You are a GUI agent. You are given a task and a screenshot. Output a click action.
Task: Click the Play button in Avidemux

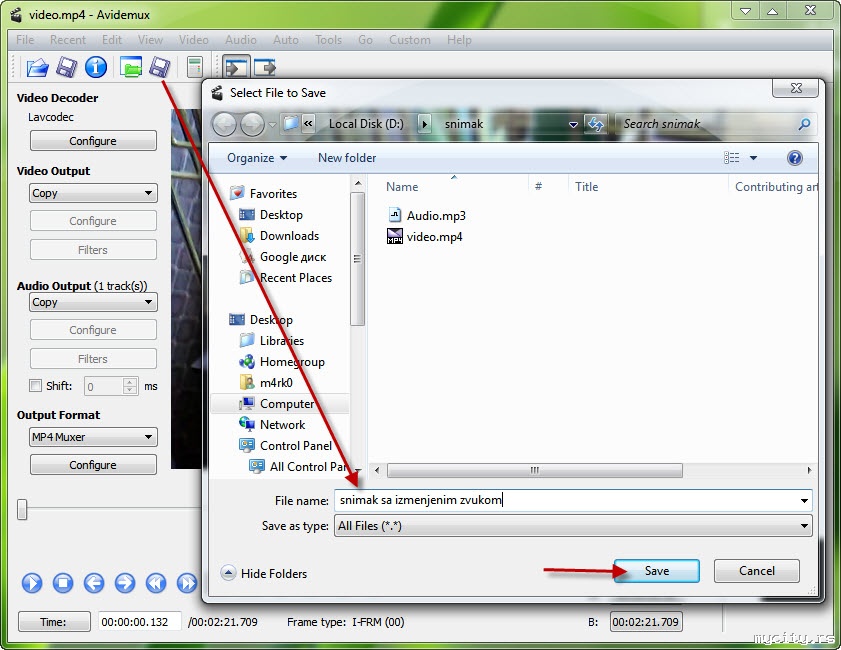point(32,582)
